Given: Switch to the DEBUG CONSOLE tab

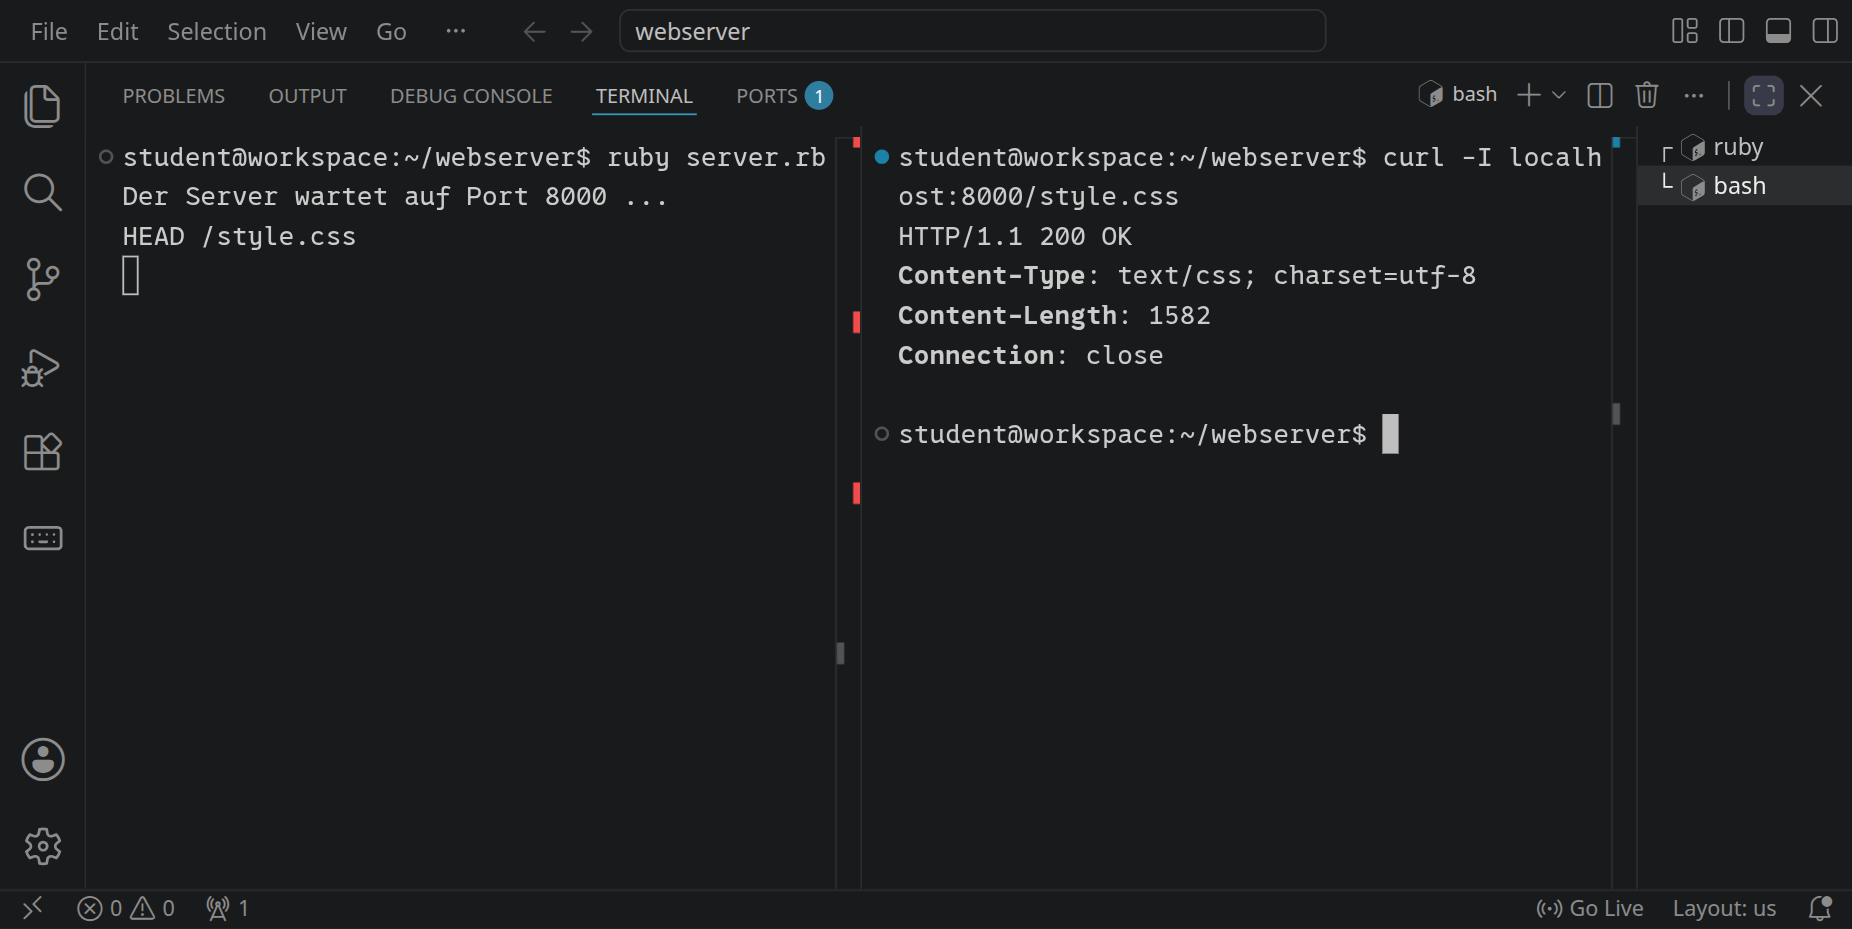Looking at the screenshot, I should (x=471, y=96).
